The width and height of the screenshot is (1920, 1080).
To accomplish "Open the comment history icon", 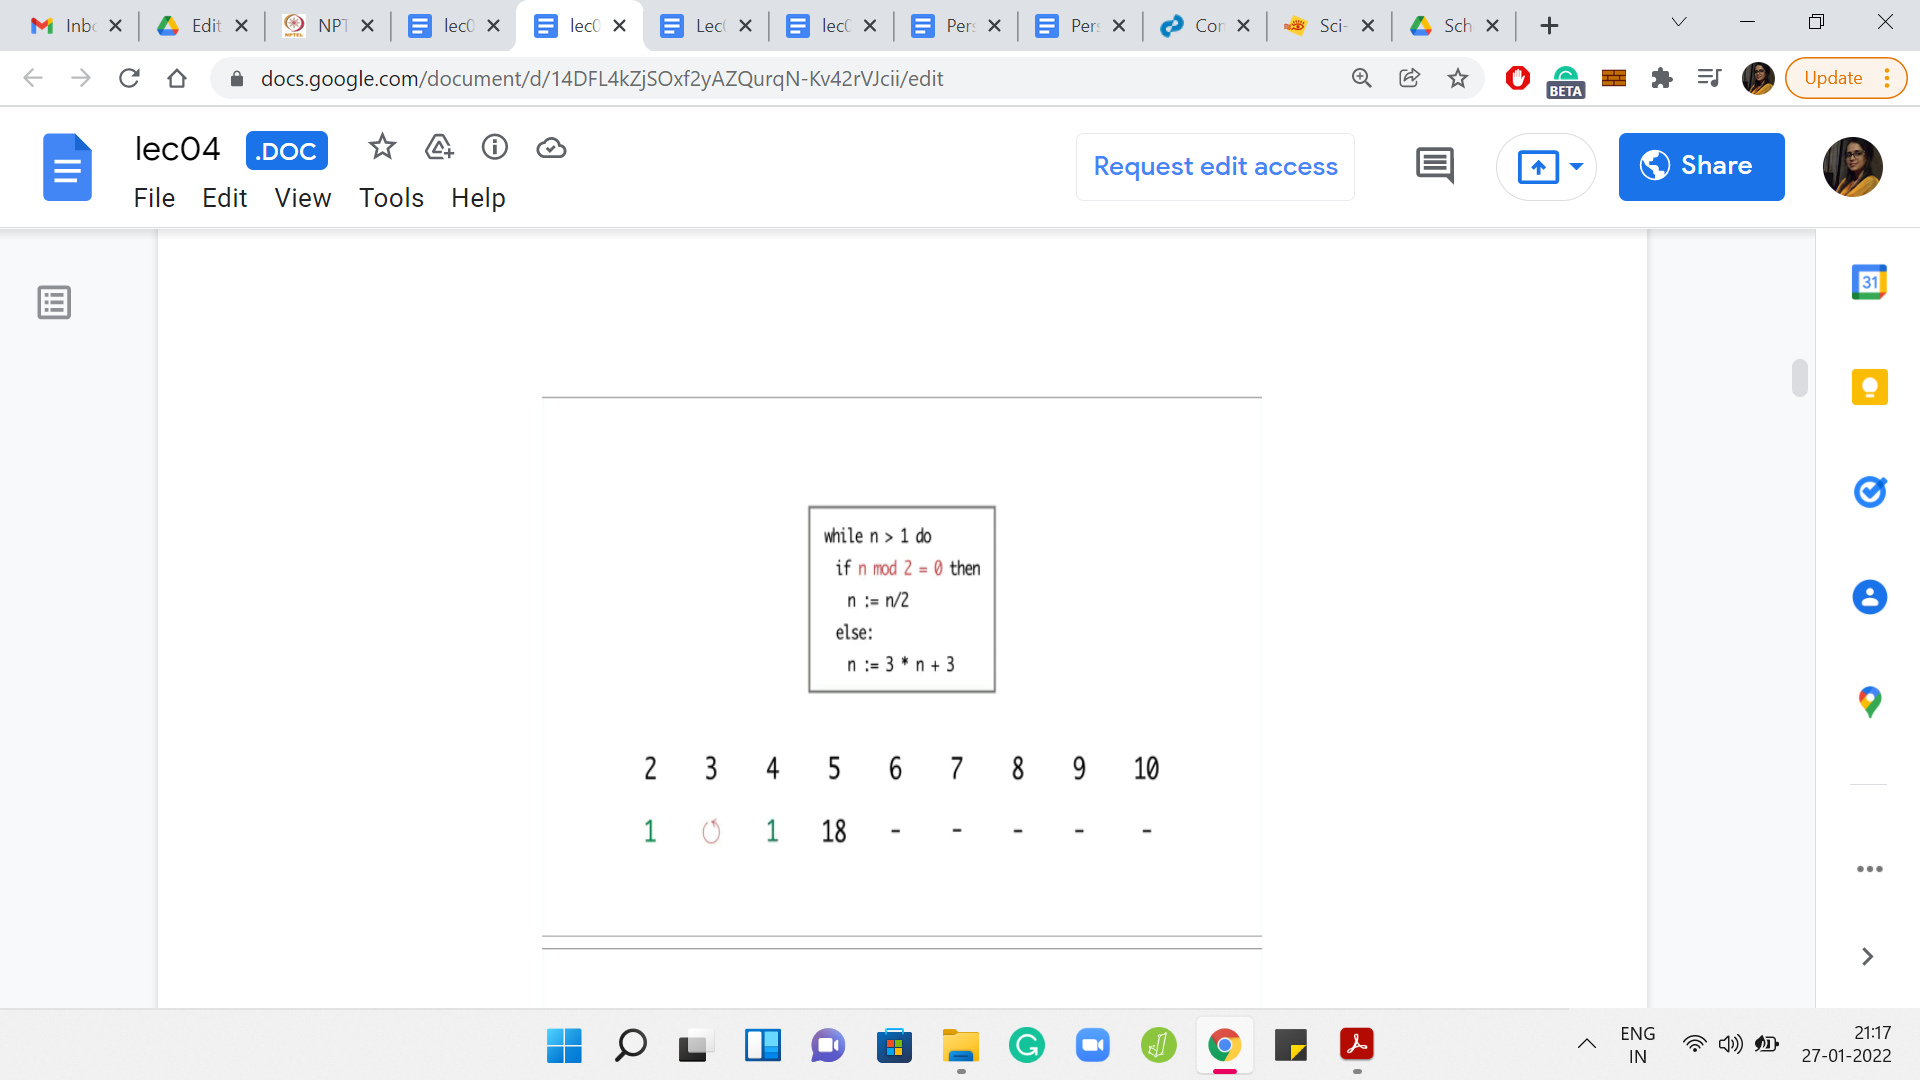I will [1435, 166].
